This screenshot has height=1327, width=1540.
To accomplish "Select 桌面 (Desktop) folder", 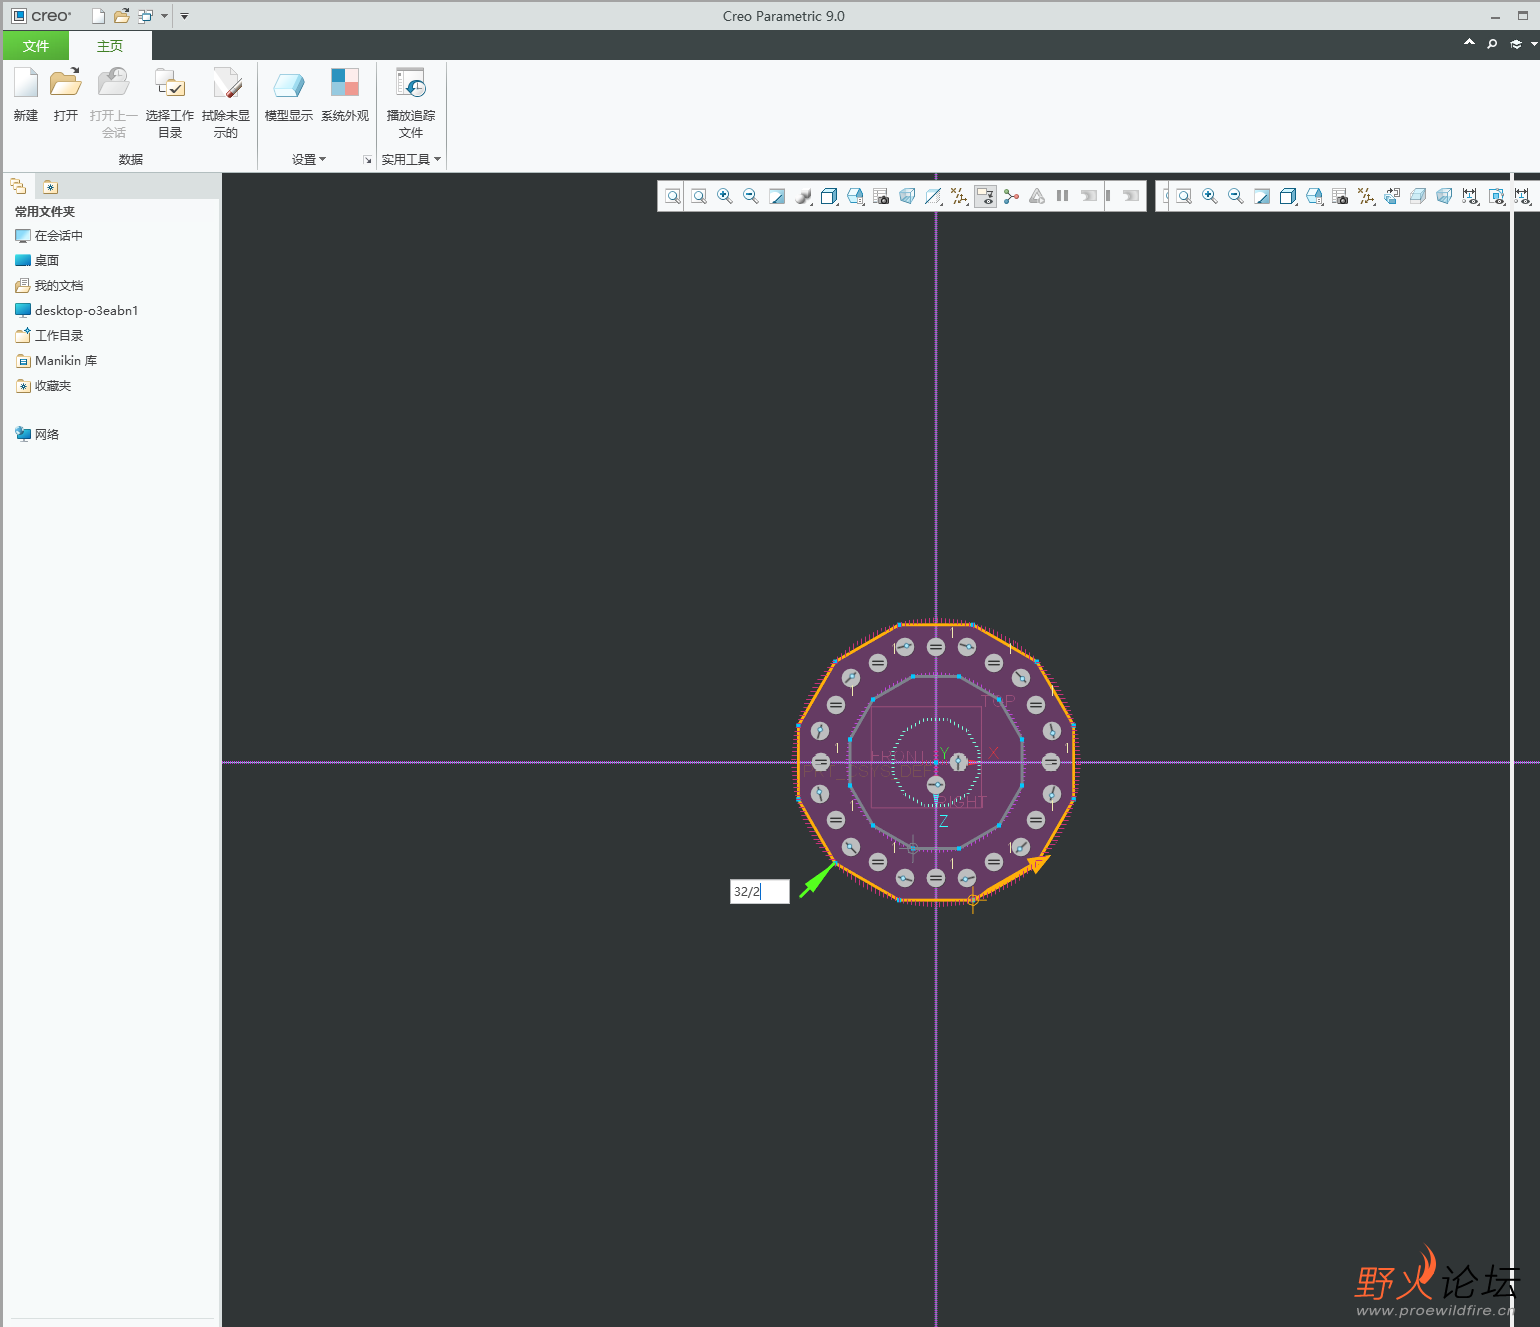I will (x=37, y=261).
